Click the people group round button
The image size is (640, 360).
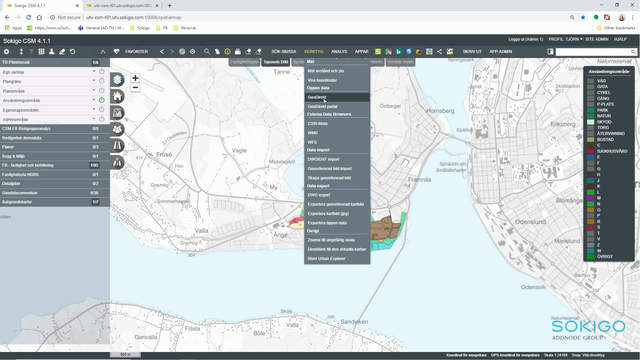(x=117, y=129)
